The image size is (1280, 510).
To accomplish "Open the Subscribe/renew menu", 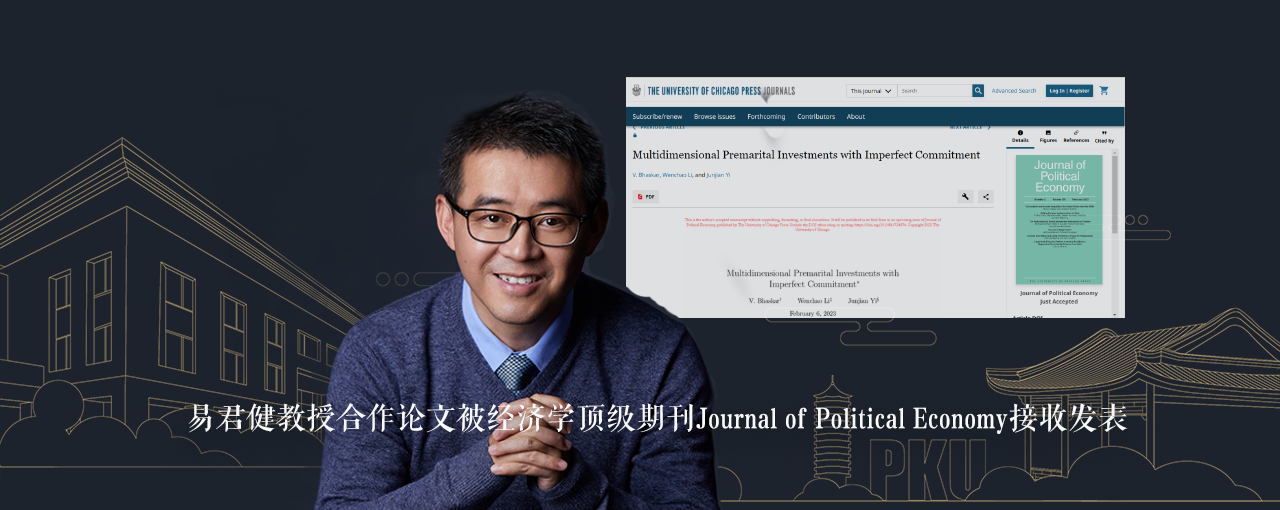I will point(657,117).
